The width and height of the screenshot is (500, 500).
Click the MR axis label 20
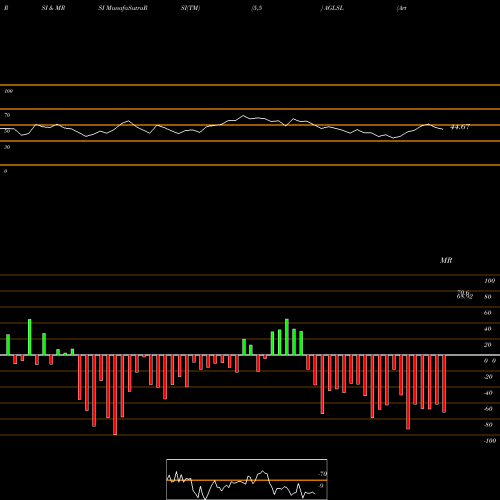tap(487, 345)
